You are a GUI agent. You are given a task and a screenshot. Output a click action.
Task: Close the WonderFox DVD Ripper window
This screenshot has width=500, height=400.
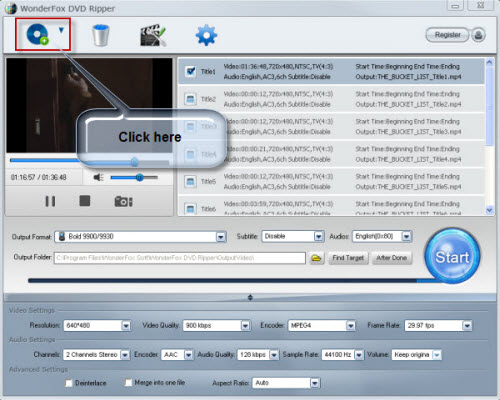[x=480, y=5]
